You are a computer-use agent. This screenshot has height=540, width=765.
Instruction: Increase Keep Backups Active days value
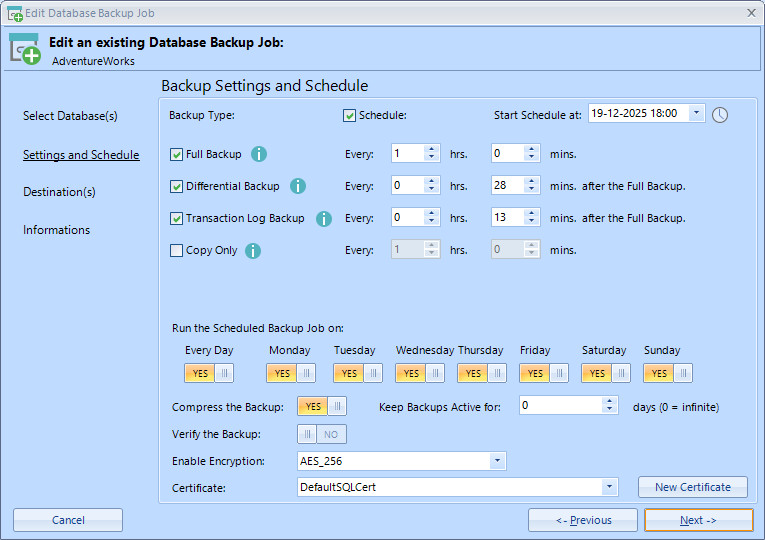(609, 401)
